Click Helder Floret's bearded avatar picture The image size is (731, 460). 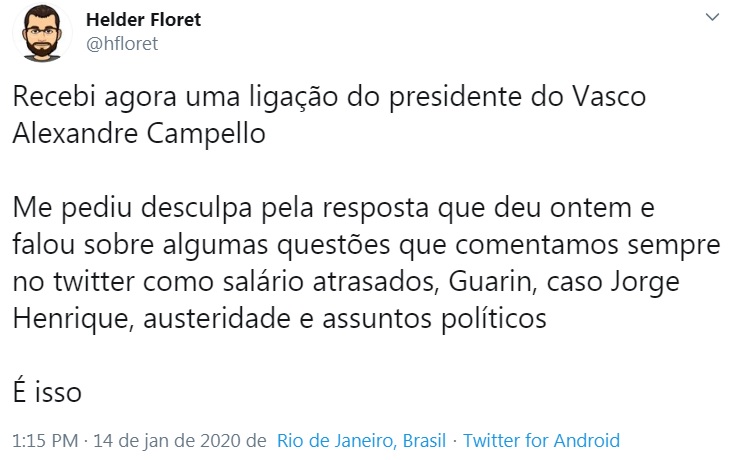coord(42,35)
